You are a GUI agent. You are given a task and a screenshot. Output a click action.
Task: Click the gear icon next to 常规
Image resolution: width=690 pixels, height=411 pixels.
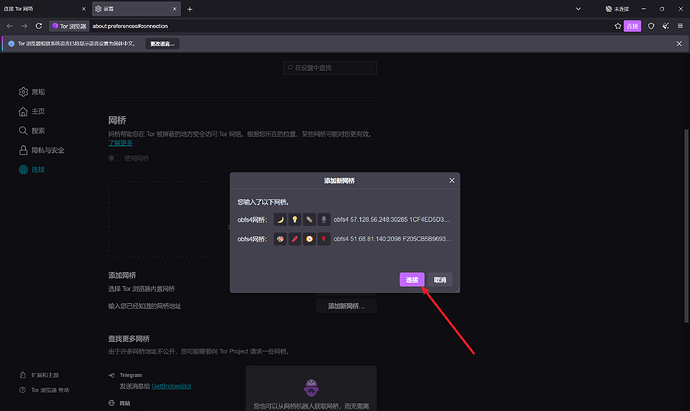23,92
